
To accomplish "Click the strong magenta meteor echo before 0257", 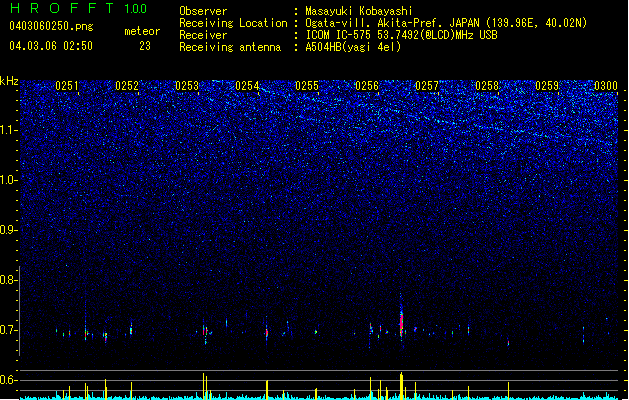I will (x=401, y=323).
